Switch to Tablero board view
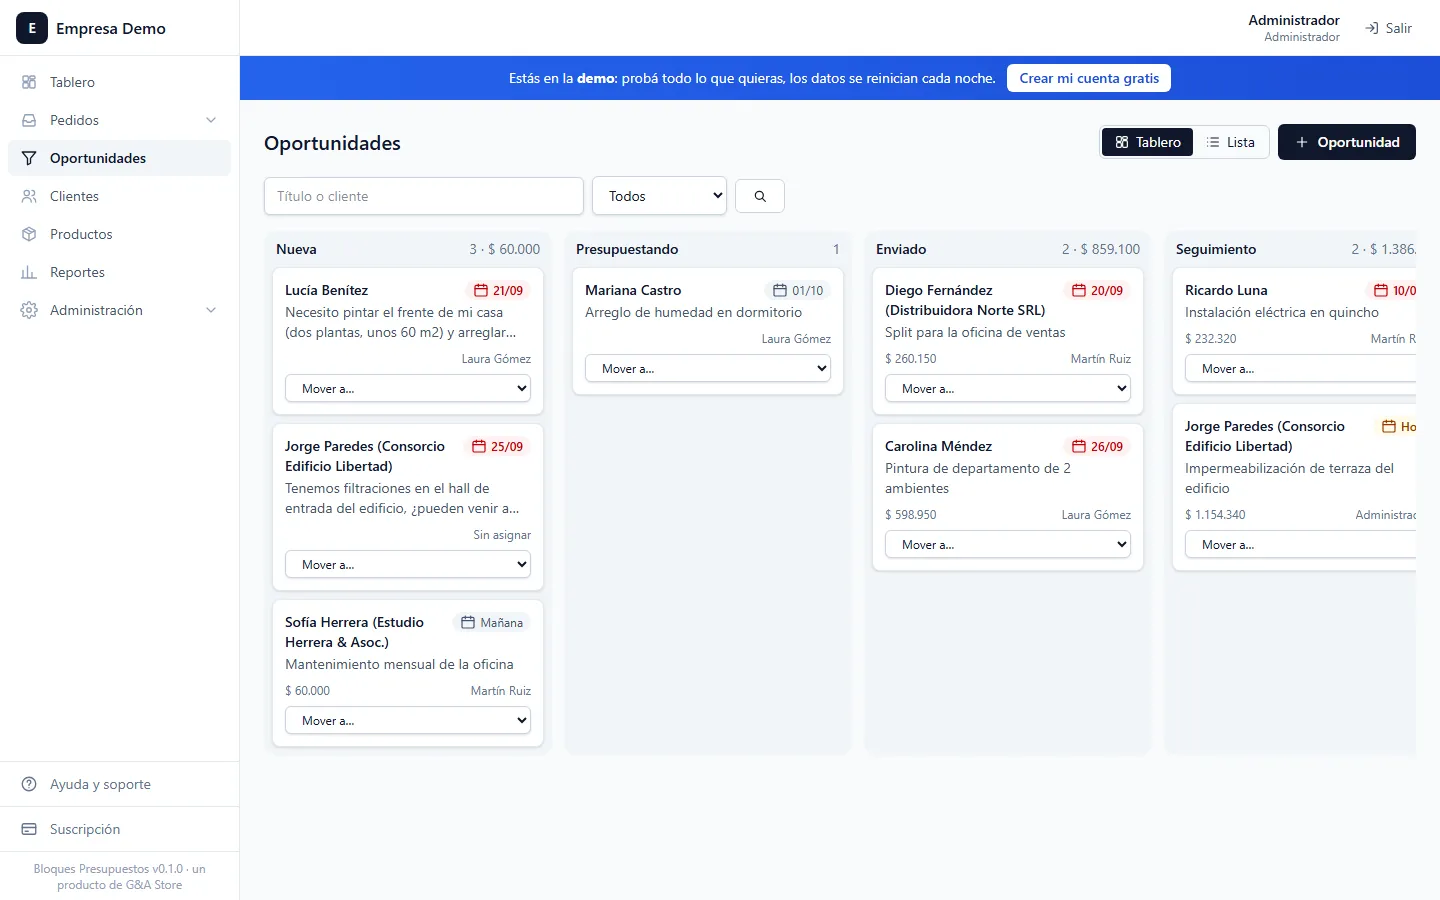 [1147, 142]
